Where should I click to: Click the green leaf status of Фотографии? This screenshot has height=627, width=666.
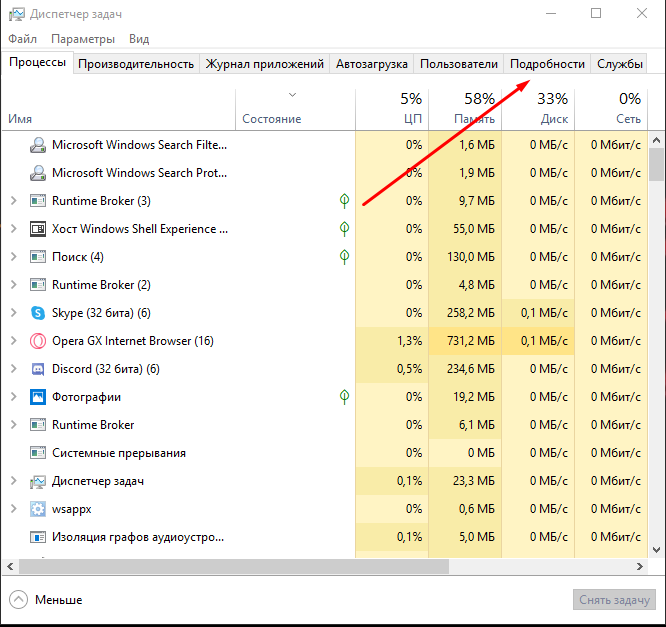tap(344, 397)
